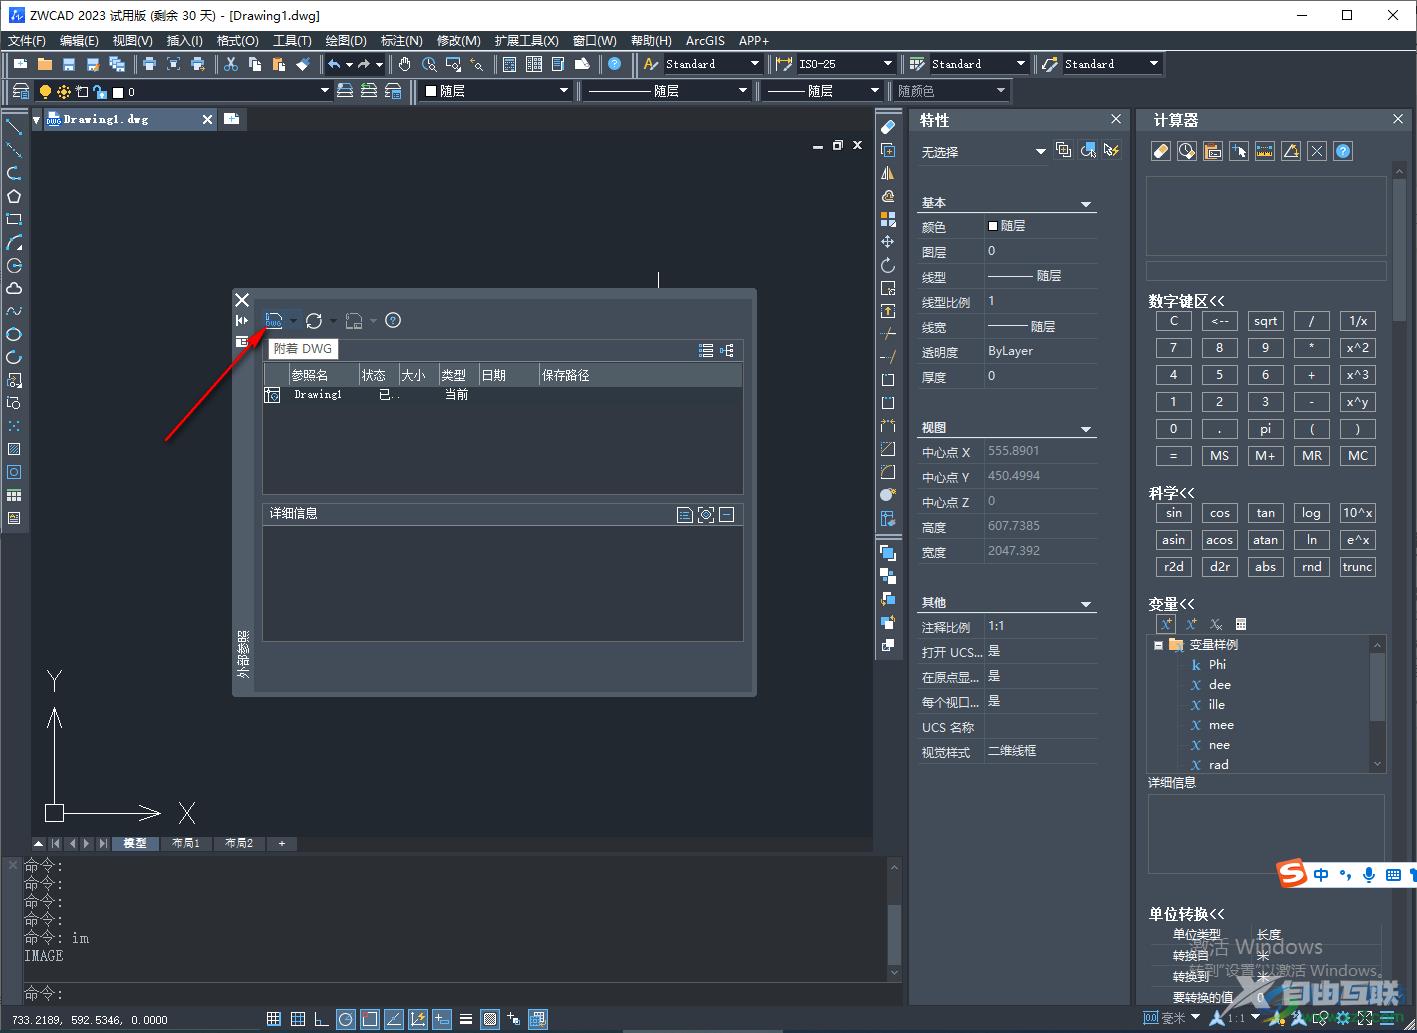1417x1033 pixels.
Task: Click the clear eraser icon in the calculator
Action: coord(1160,151)
